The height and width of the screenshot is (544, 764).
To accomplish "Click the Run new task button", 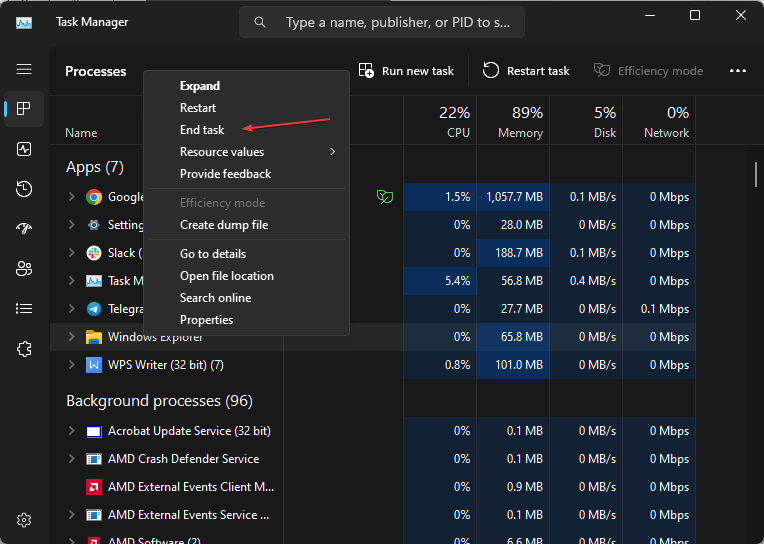I will [406, 71].
